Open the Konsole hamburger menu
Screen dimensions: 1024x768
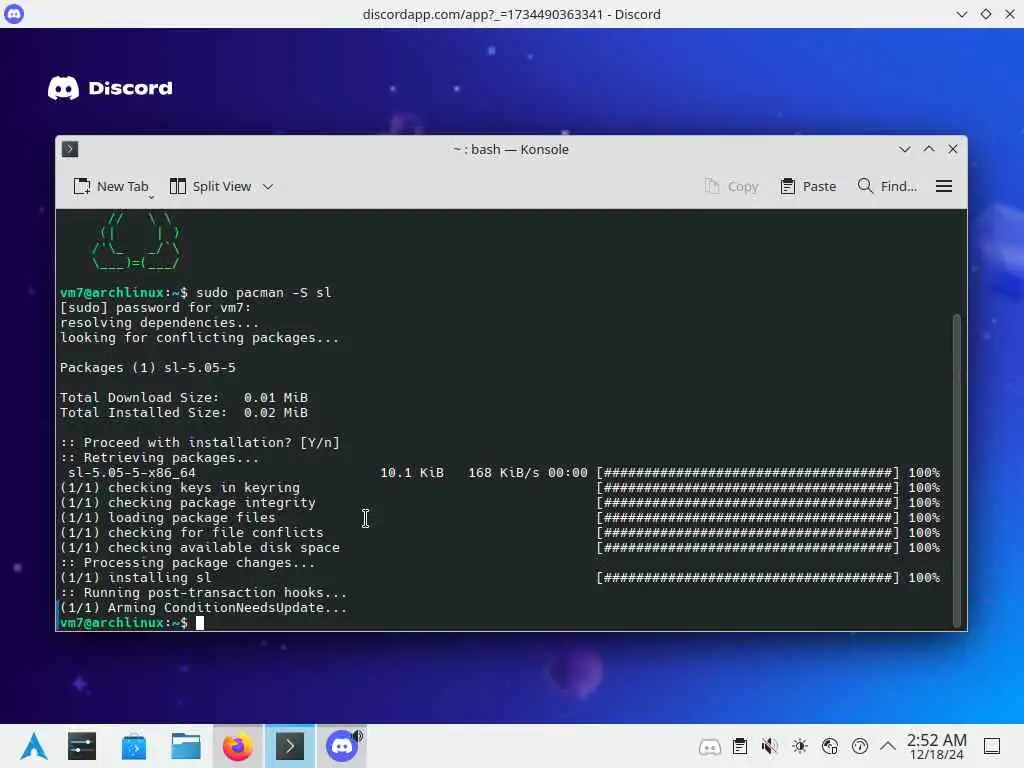pyautogui.click(x=944, y=187)
